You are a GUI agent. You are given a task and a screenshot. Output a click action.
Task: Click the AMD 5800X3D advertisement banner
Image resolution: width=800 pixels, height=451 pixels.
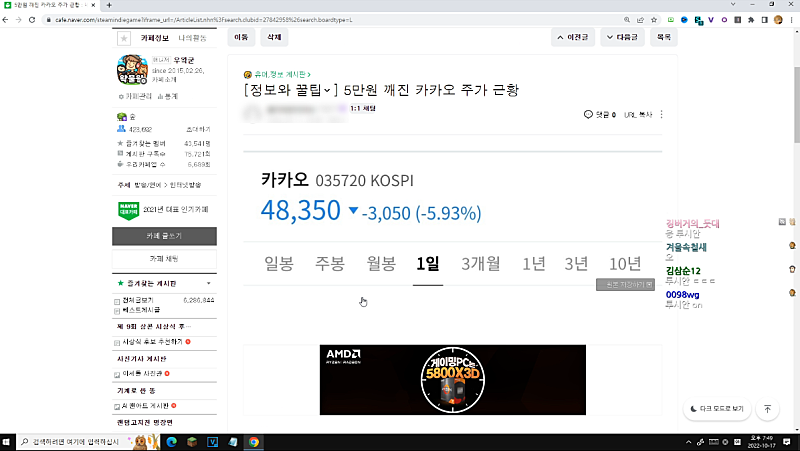coord(453,380)
